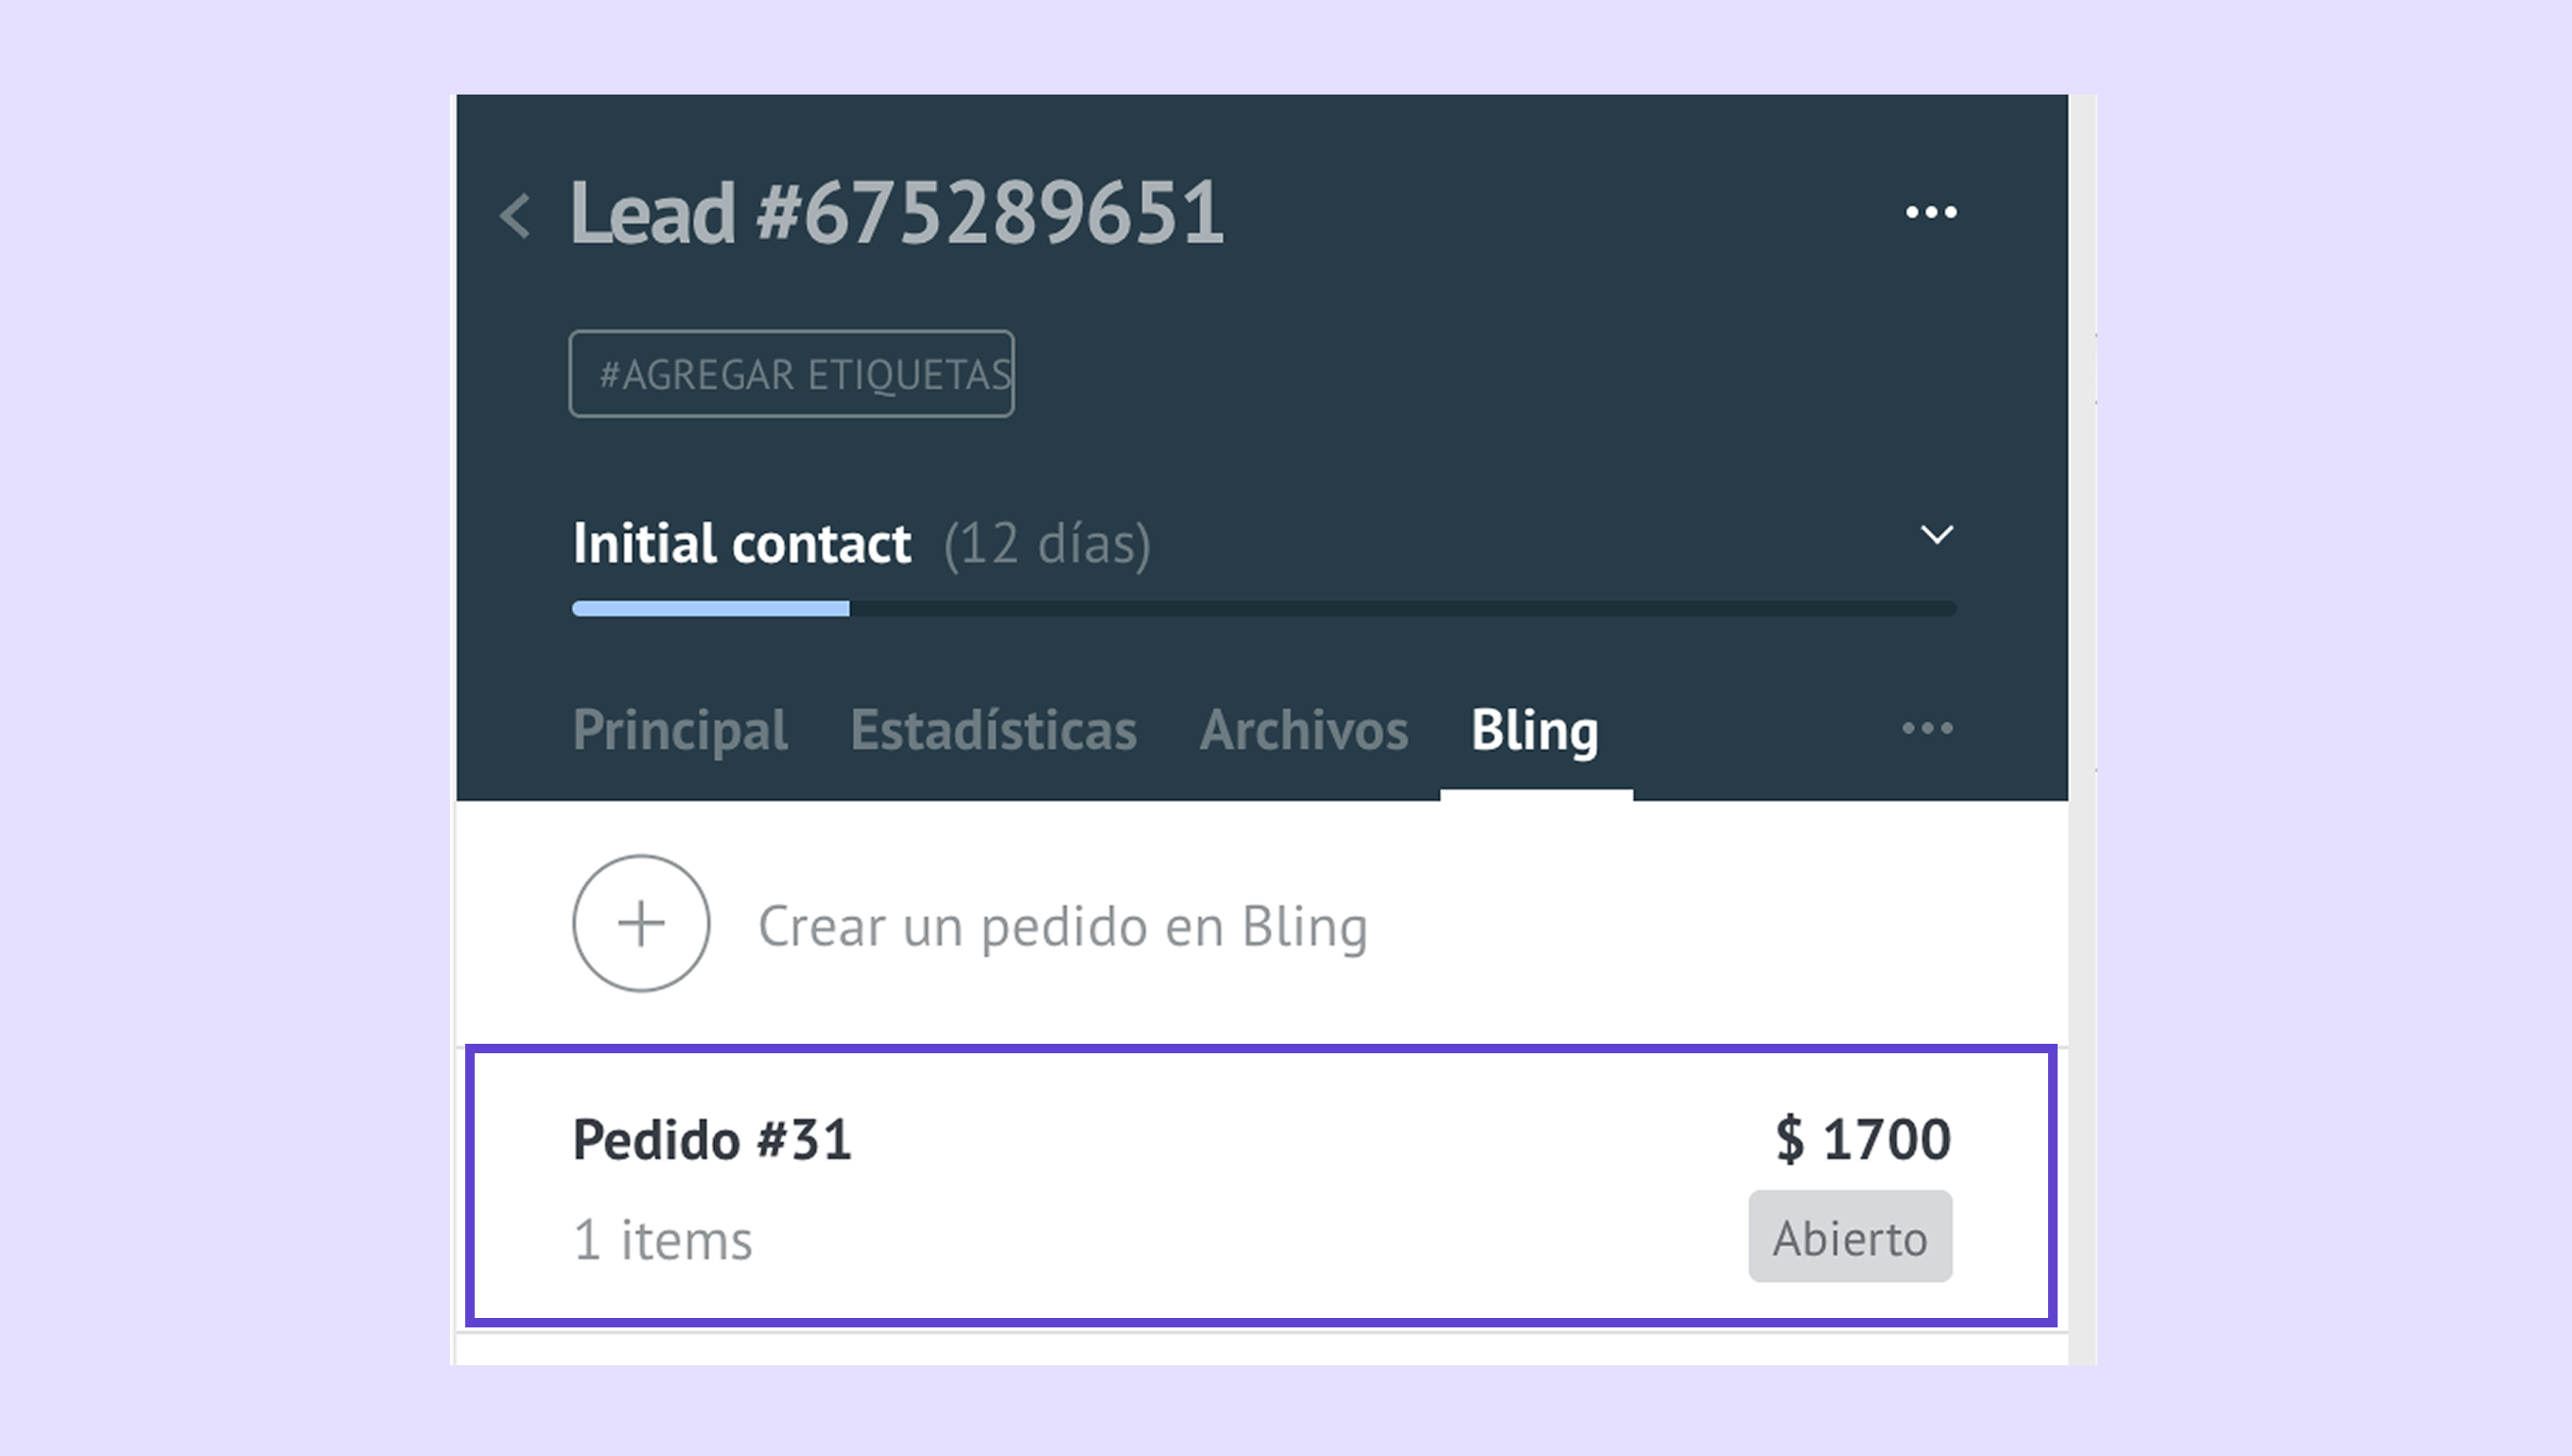Click the Abierto status badge

[1850, 1237]
